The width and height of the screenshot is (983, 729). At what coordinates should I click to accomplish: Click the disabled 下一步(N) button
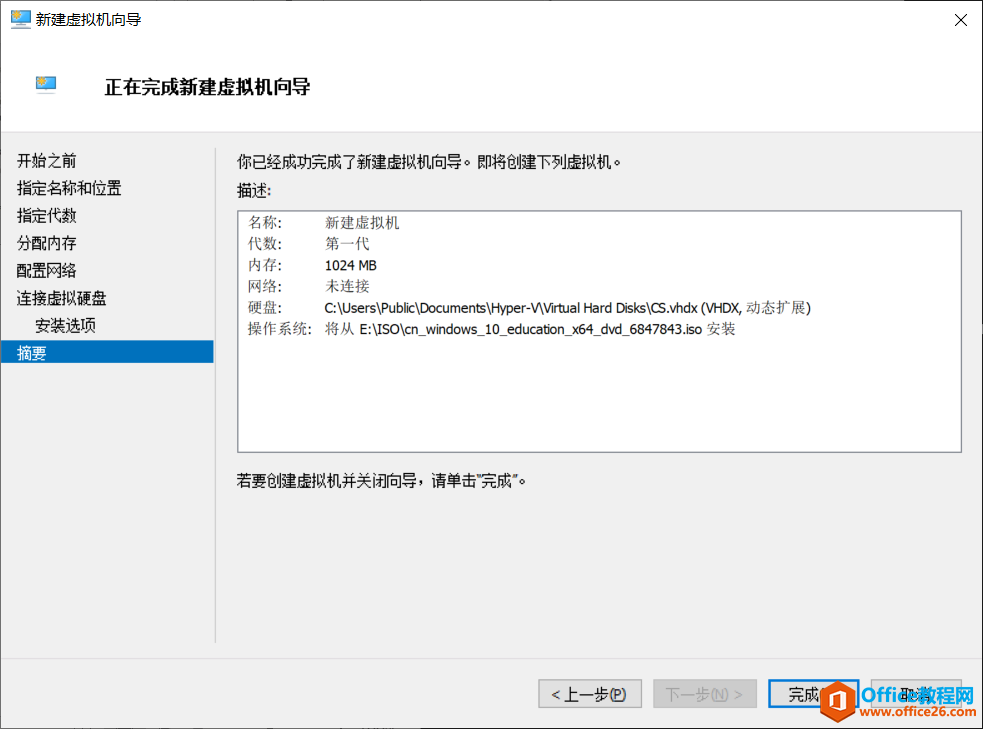click(x=705, y=694)
